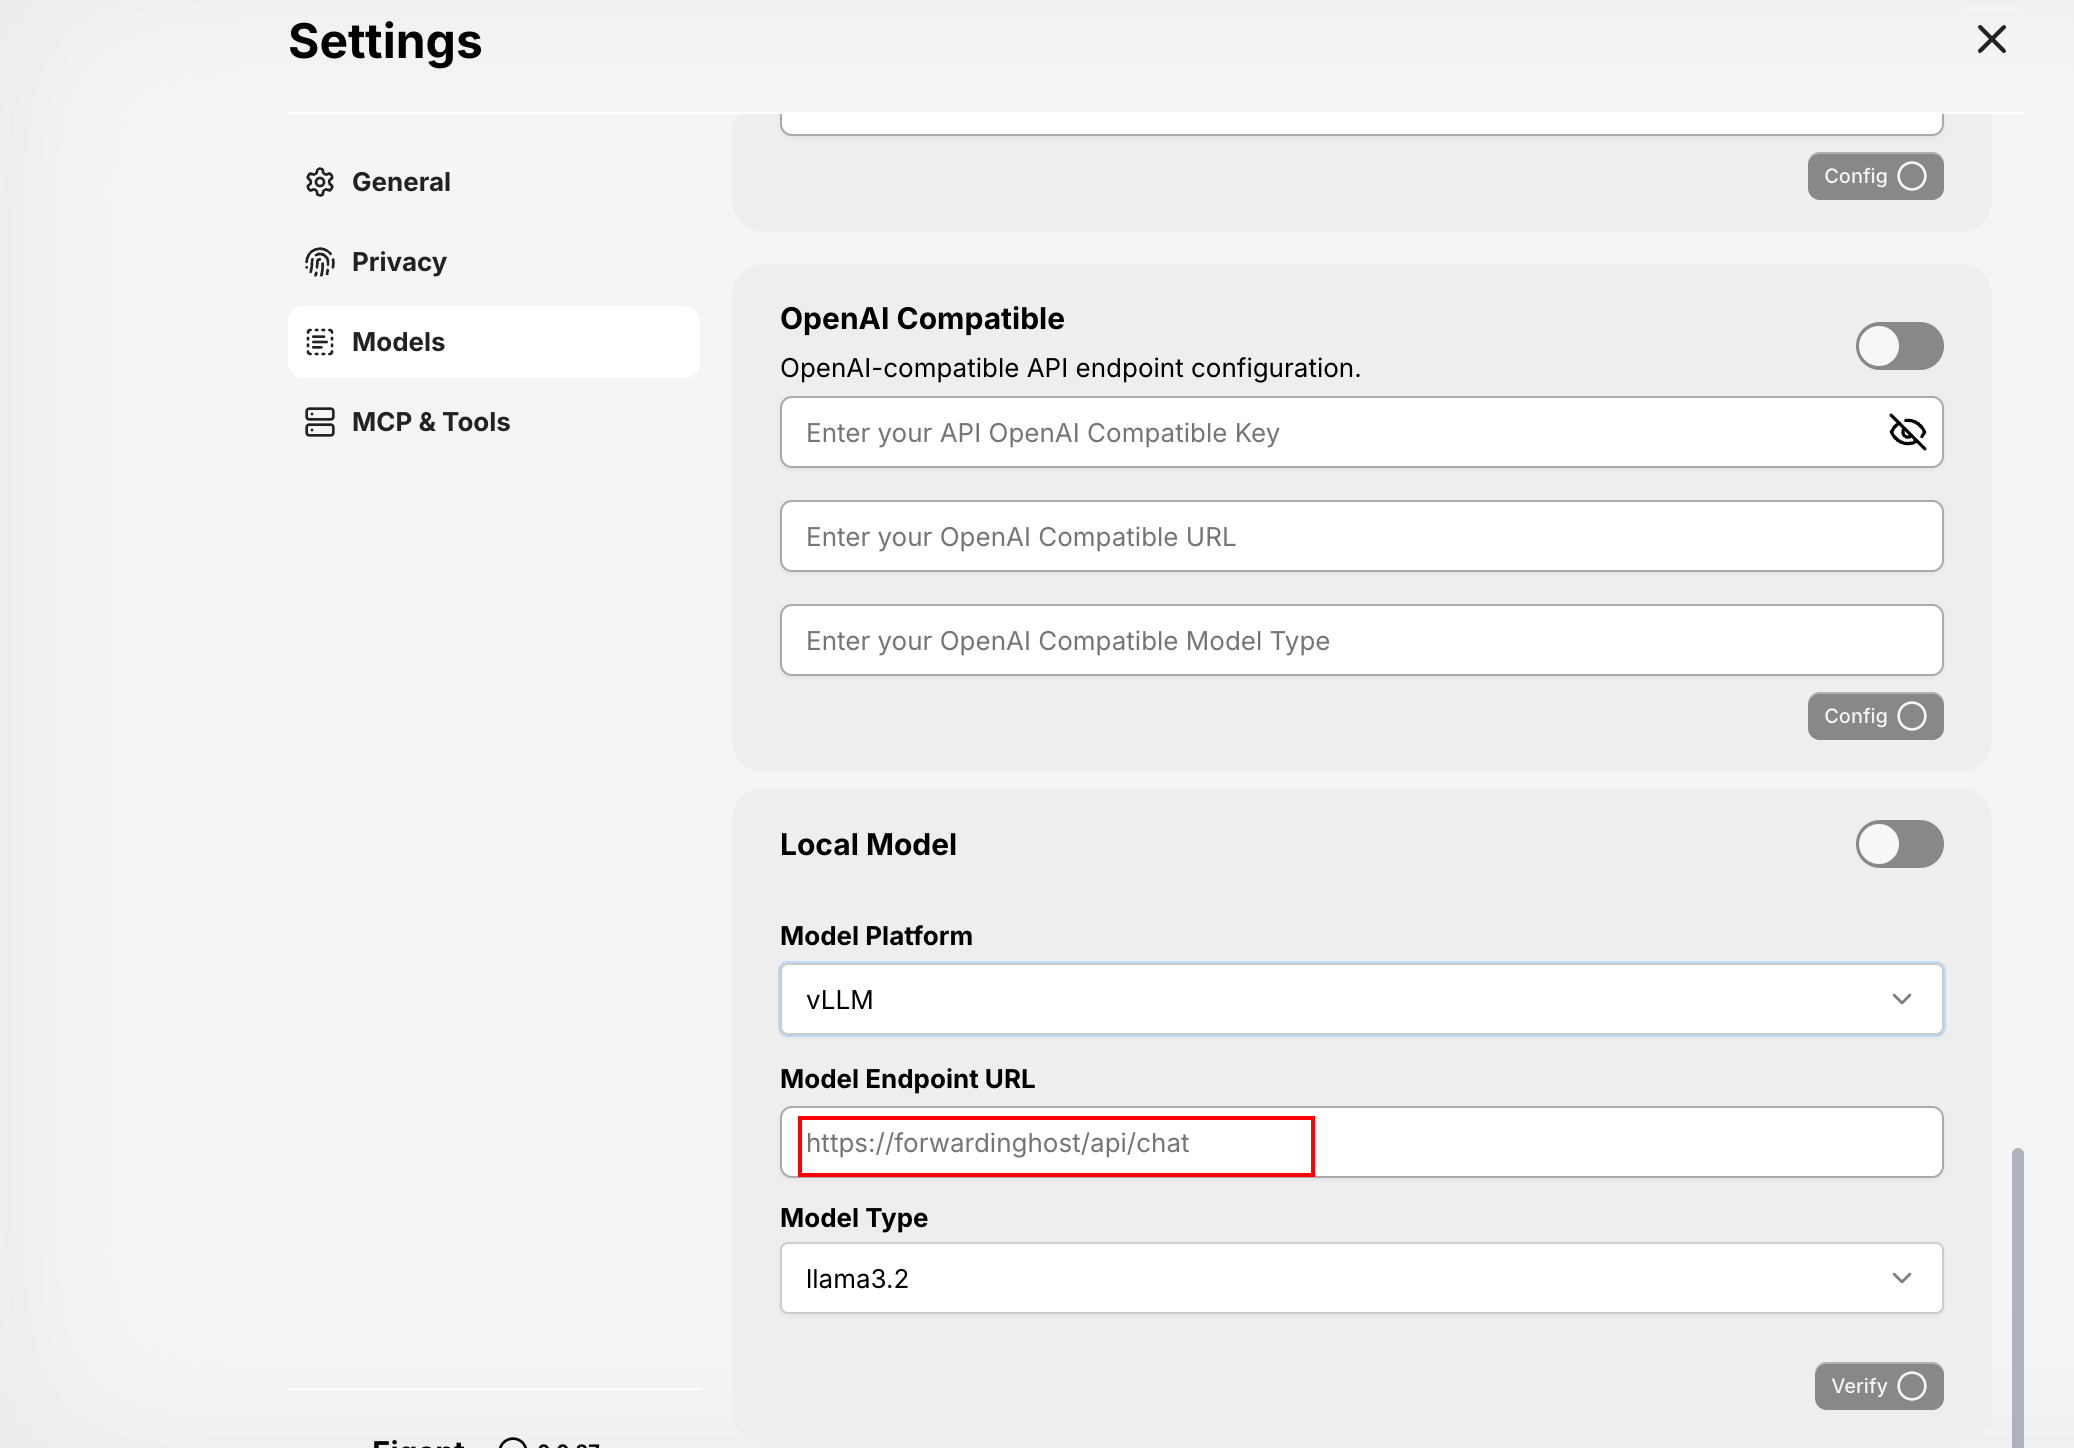Image resolution: width=2074 pixels, height=1448 pixels.
Task: Click the Model Platform label
Action: coord(876,936)
